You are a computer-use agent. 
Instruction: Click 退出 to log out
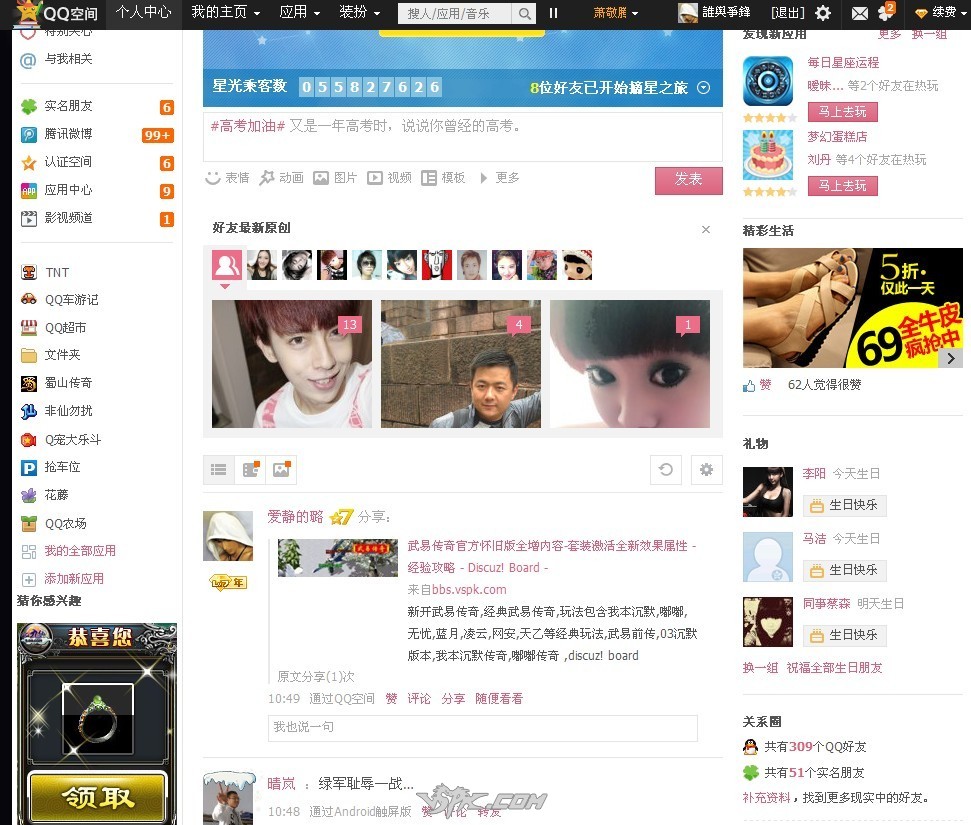788,12
